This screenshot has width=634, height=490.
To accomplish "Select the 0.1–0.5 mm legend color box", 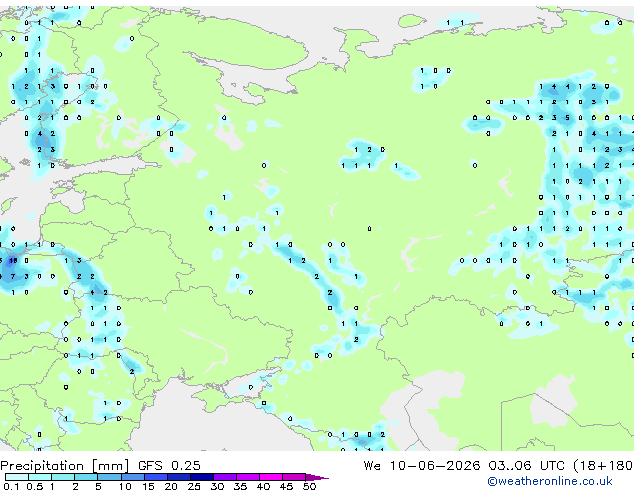I will 17,477.
